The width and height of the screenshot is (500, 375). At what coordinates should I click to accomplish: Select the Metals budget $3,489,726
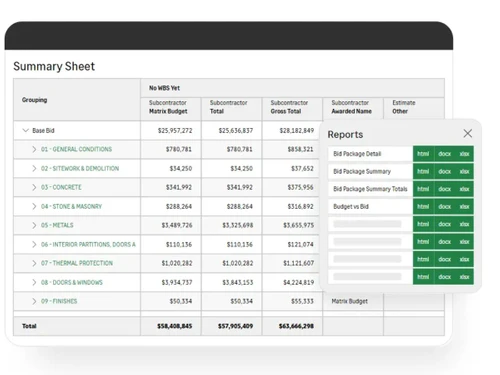pos(177,225)
